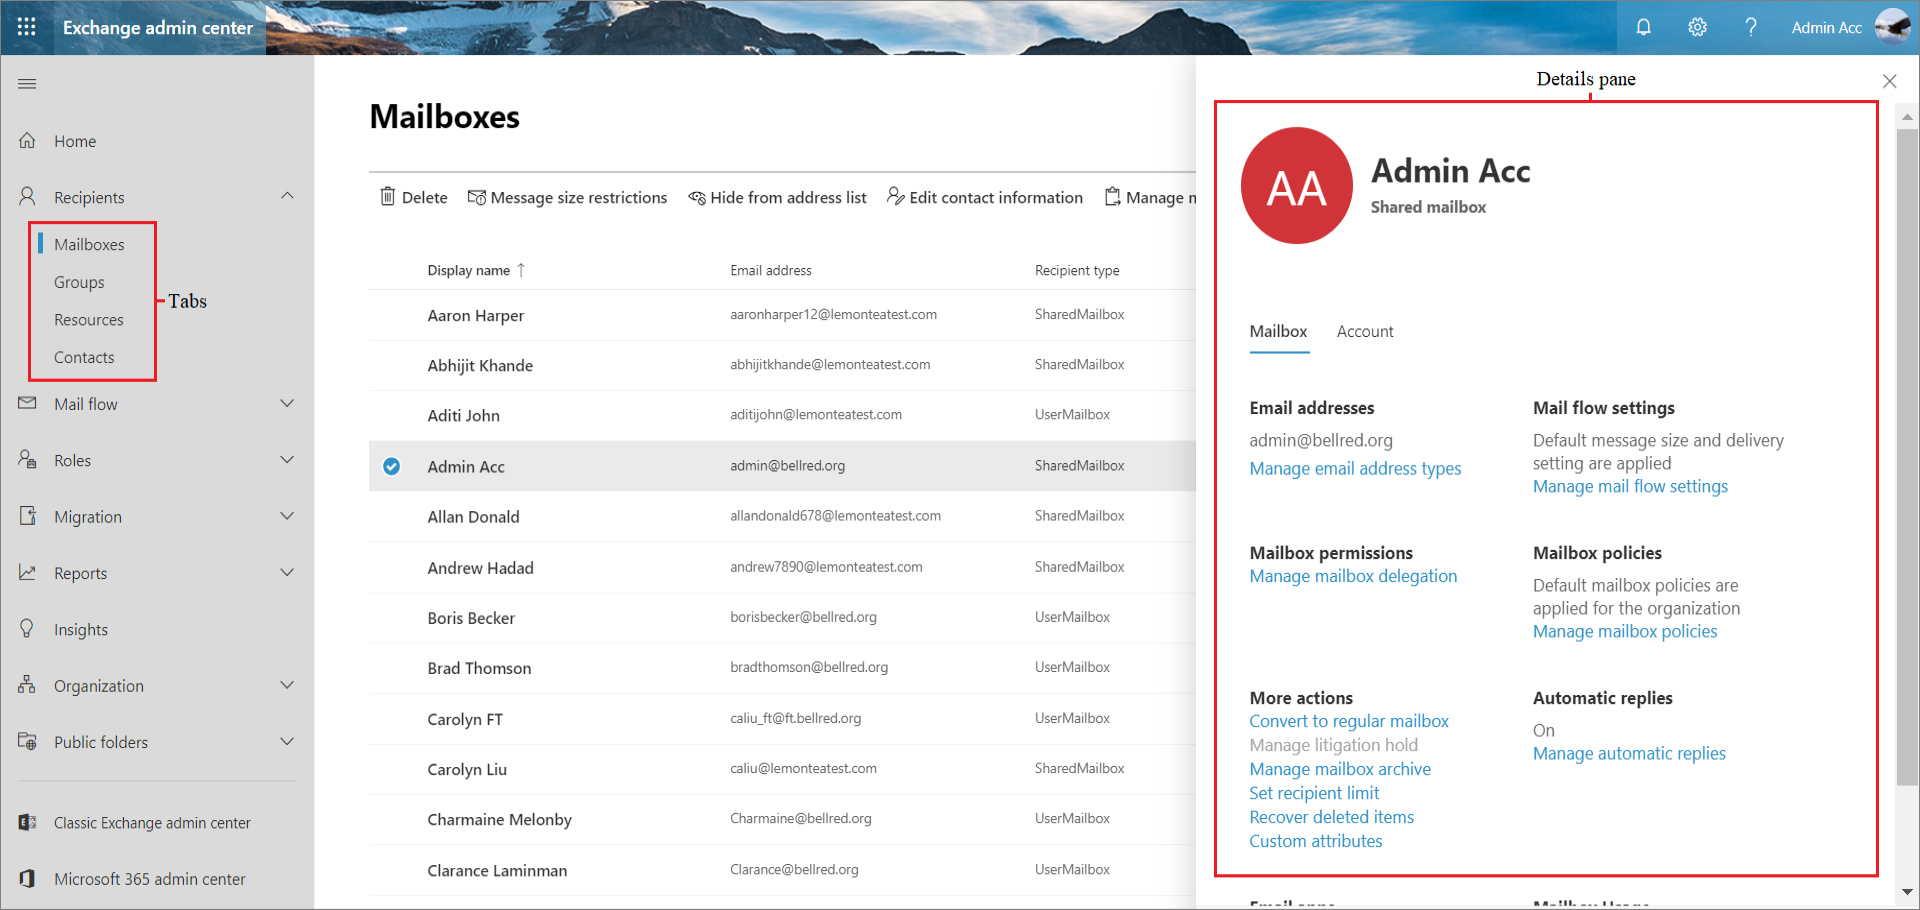Screen dimensions: 1920x910
Task: Collapse the Recipients section chevron
Action: [287, 196]
